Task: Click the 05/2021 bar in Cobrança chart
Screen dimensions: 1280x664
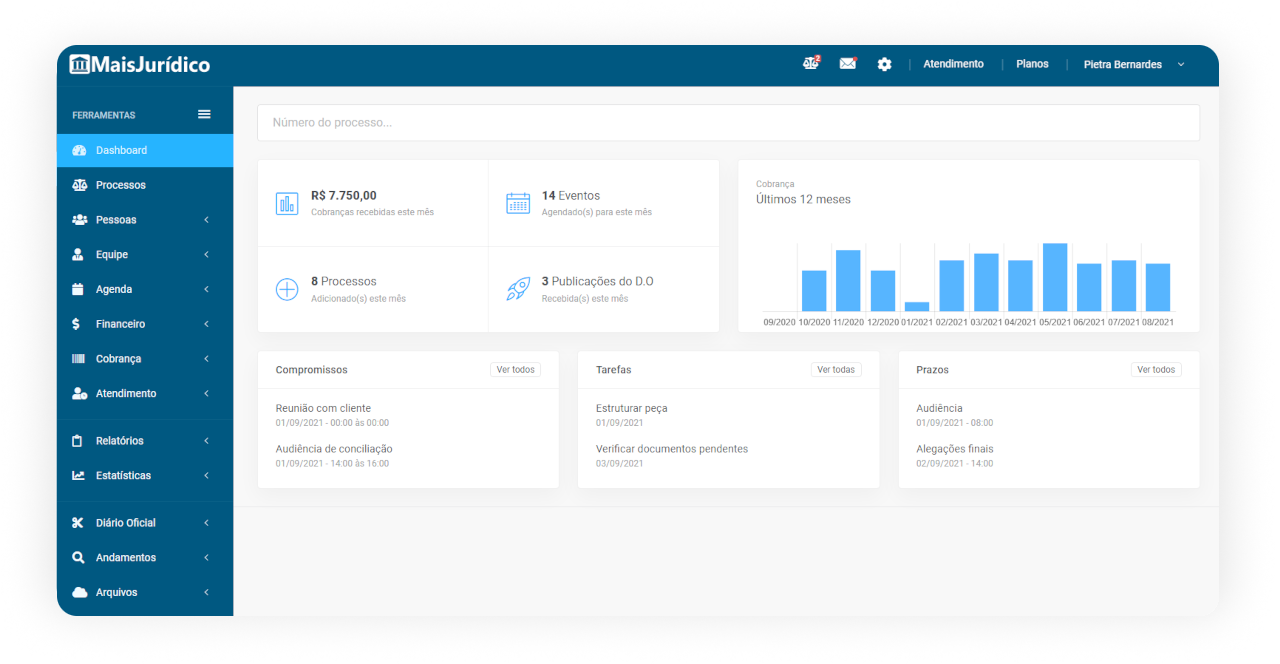Action: pos(1055,277)
